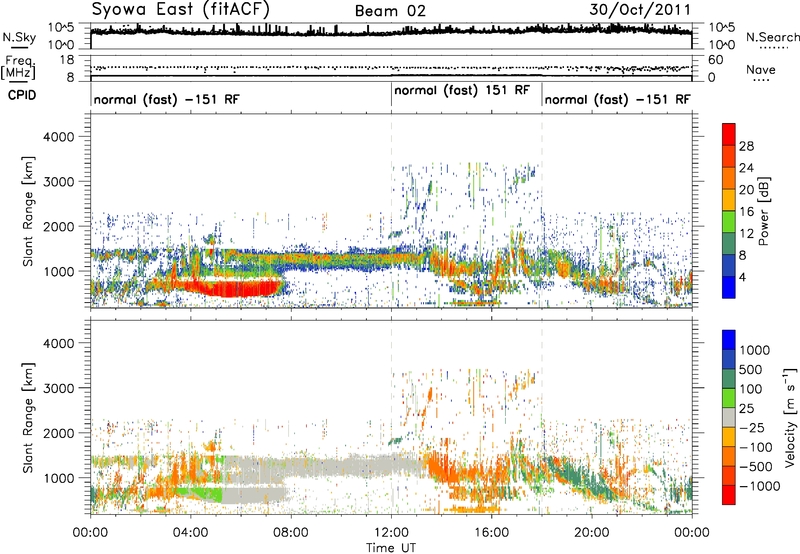Click the 'Velocity [m s-1]' color bar title
The height and width of the screenshot is (554, 800).
[790, 417]
